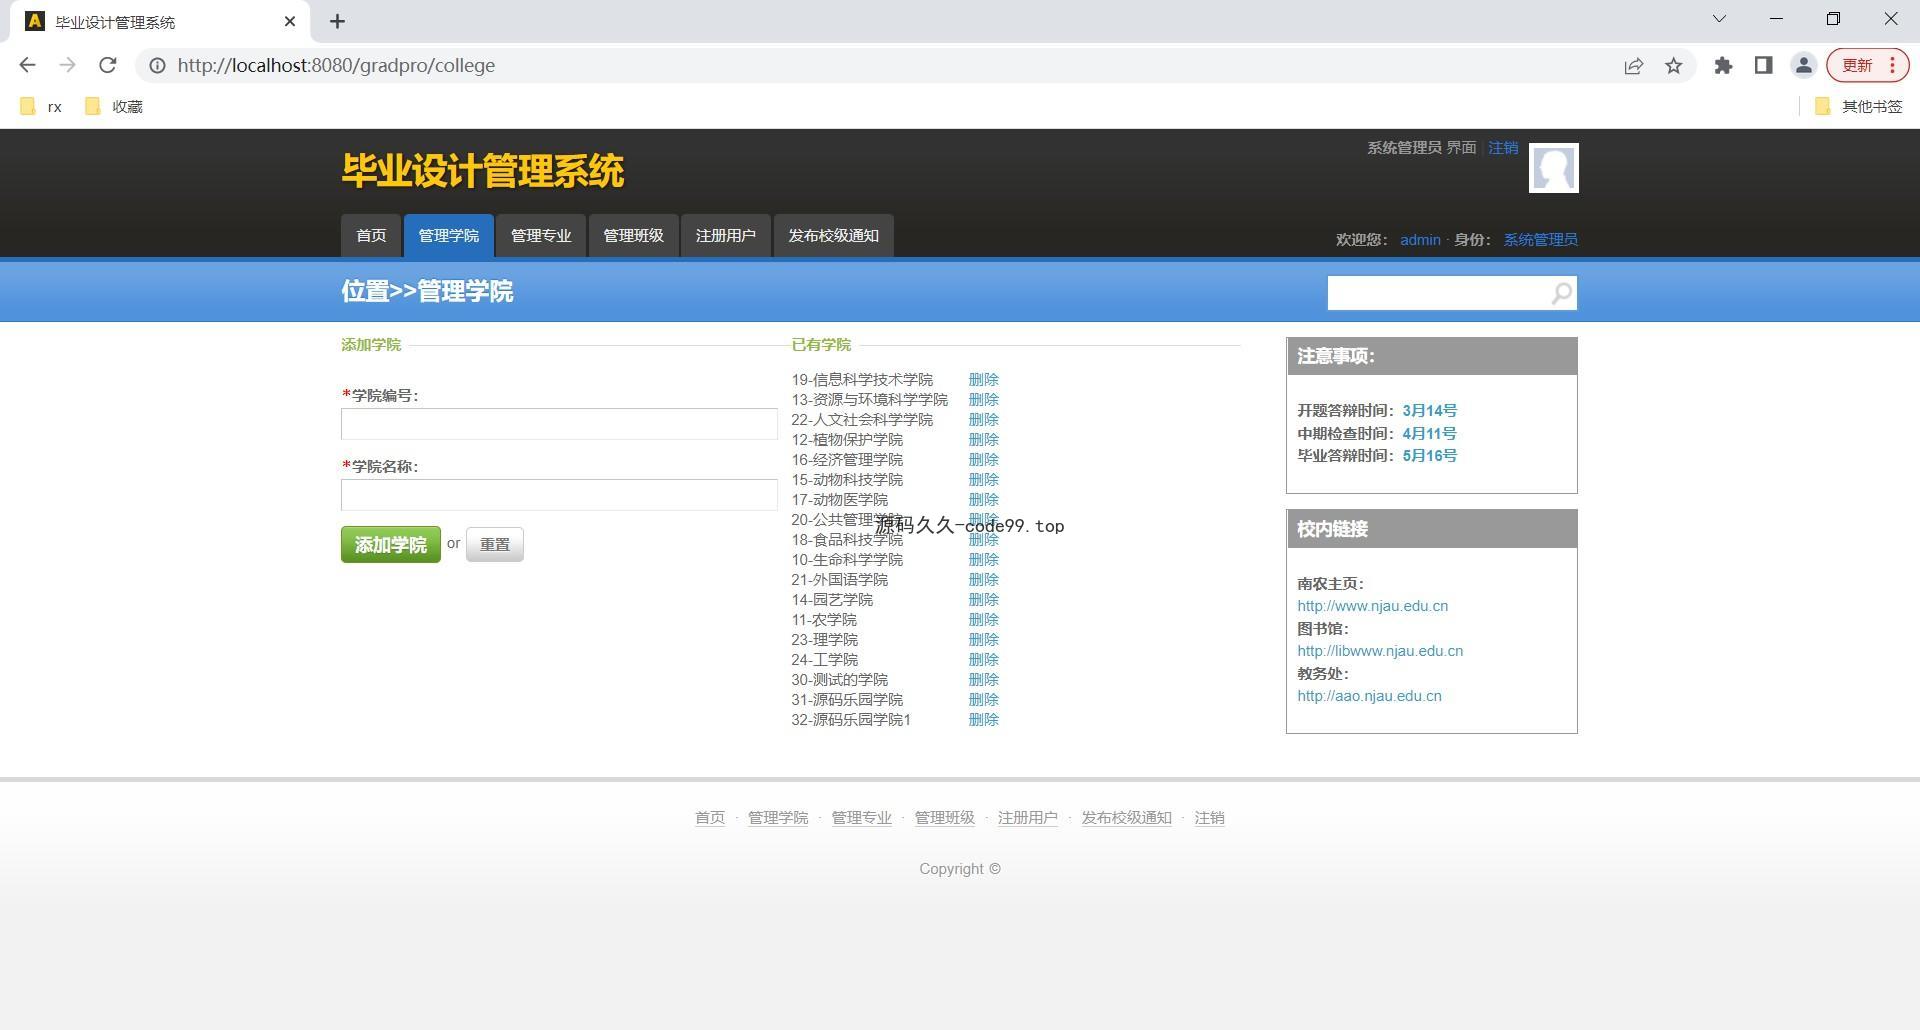View site information icon beside URL

[x=157, y=66]
